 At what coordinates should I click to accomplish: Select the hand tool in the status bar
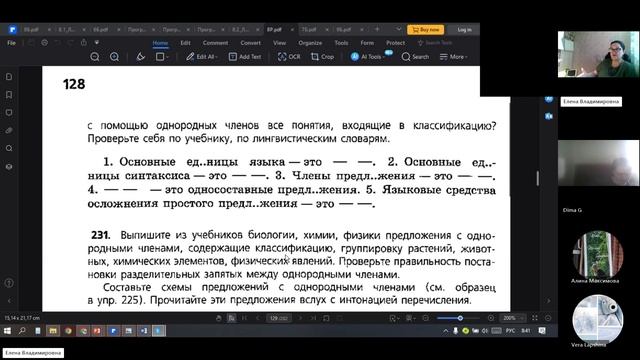click(219, 318)
